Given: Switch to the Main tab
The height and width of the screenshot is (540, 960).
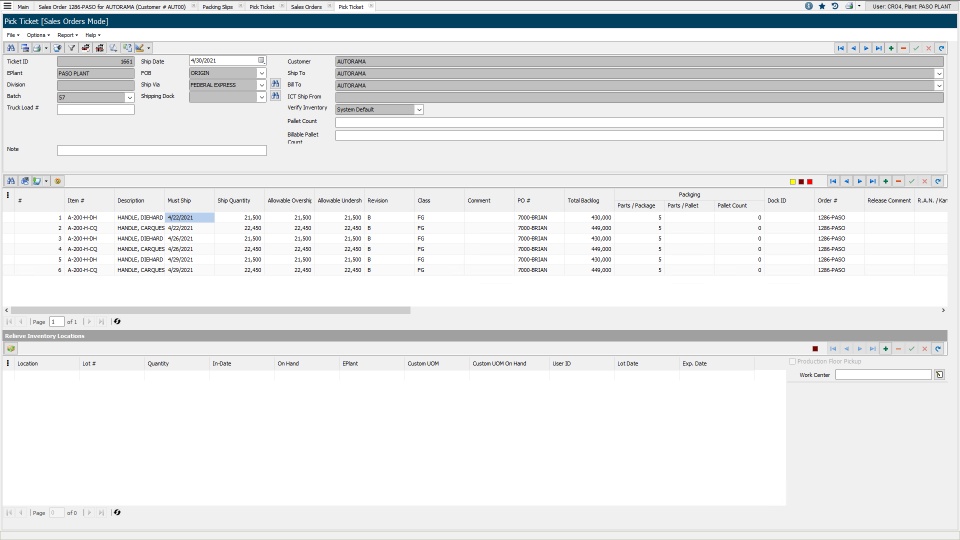Looking at the screenshot, I should pos(23,7).
